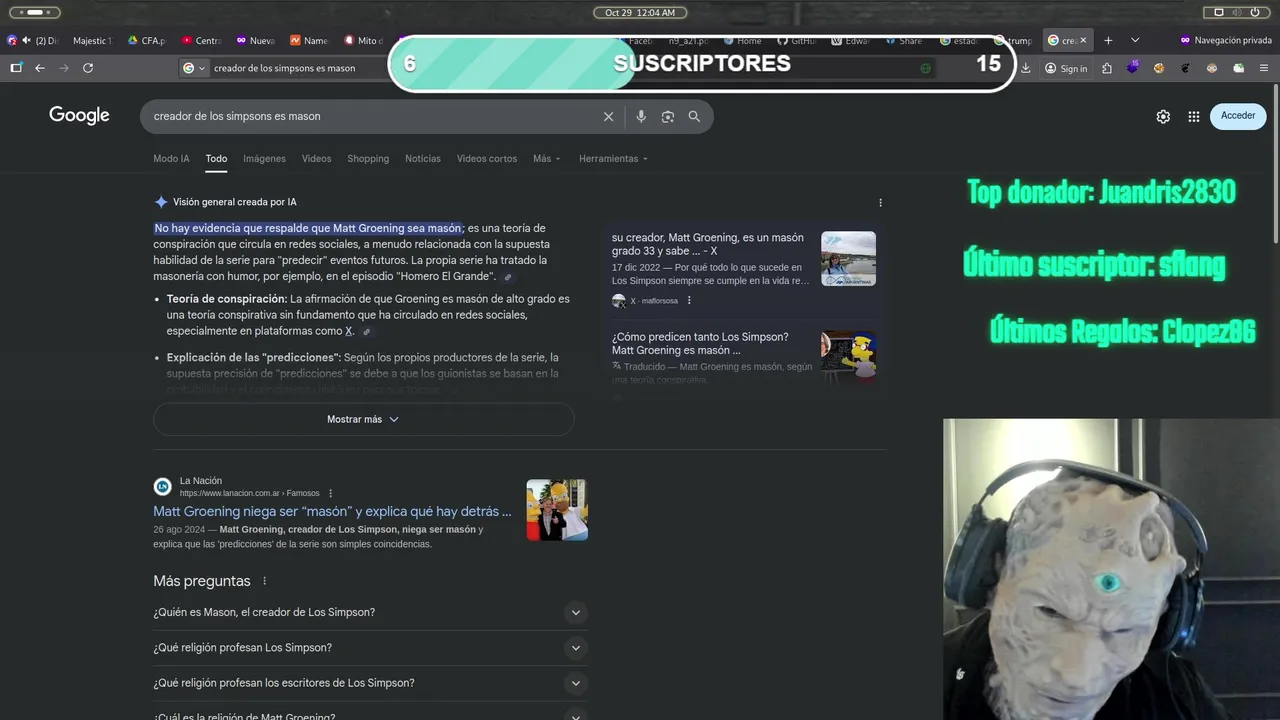Select the Videos cortos tab
The image size is (1280, 720).
pos(487,159)
